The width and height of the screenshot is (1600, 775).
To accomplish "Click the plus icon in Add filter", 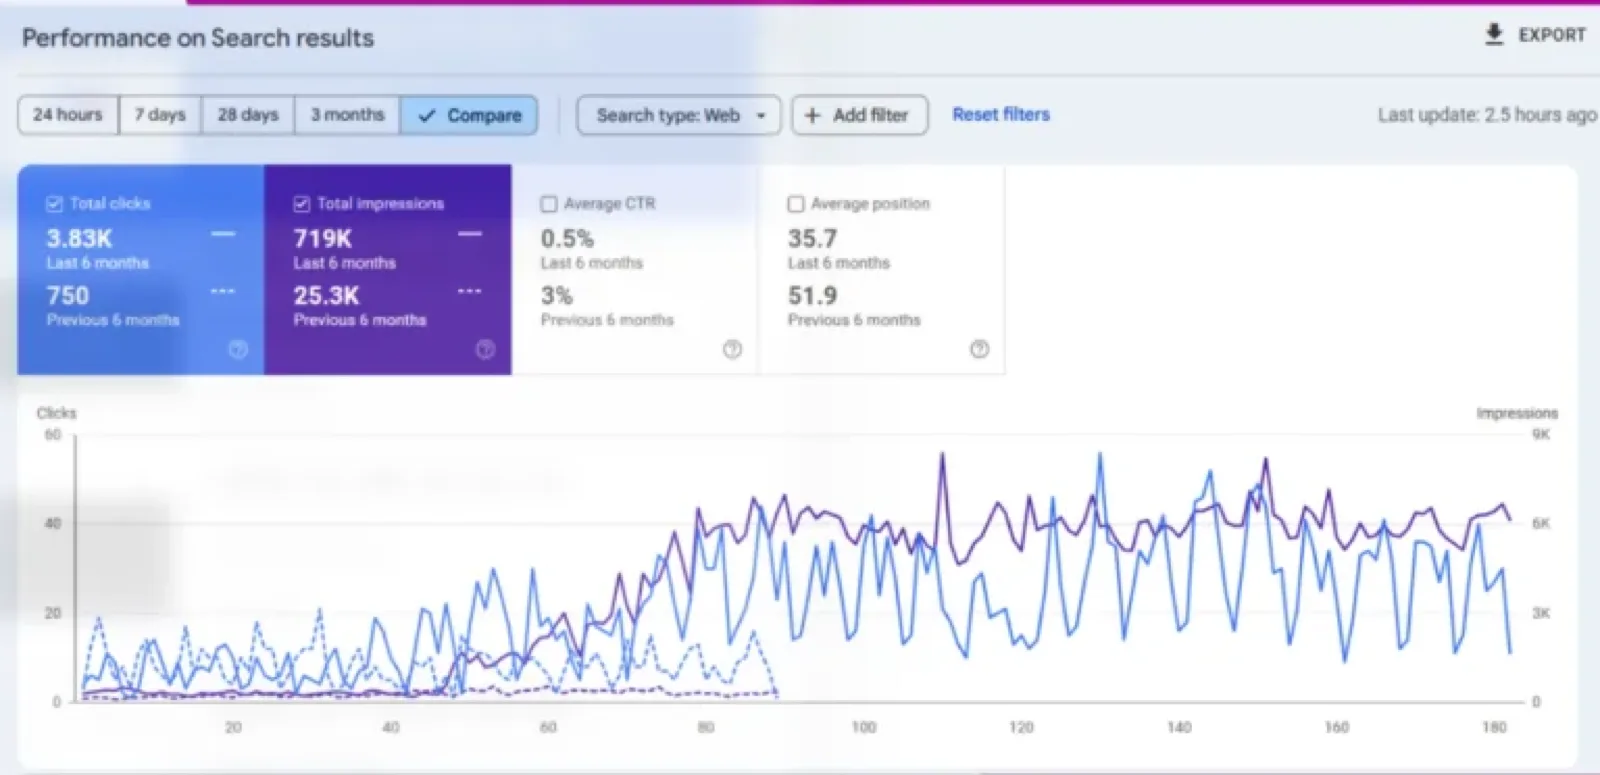I will pos(813,115).
